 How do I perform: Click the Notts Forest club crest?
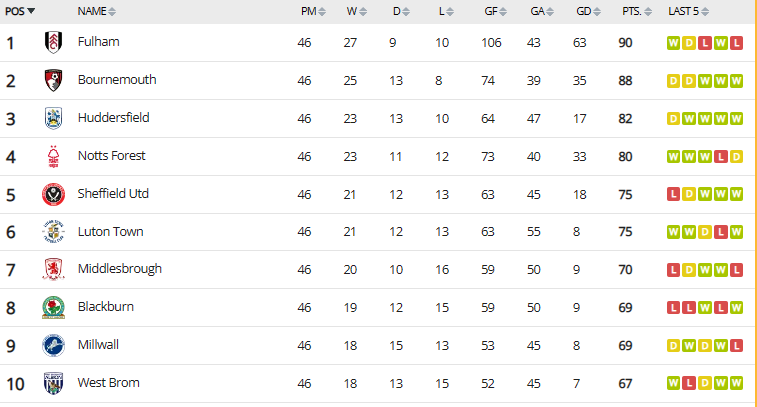[x=53, y=156]
